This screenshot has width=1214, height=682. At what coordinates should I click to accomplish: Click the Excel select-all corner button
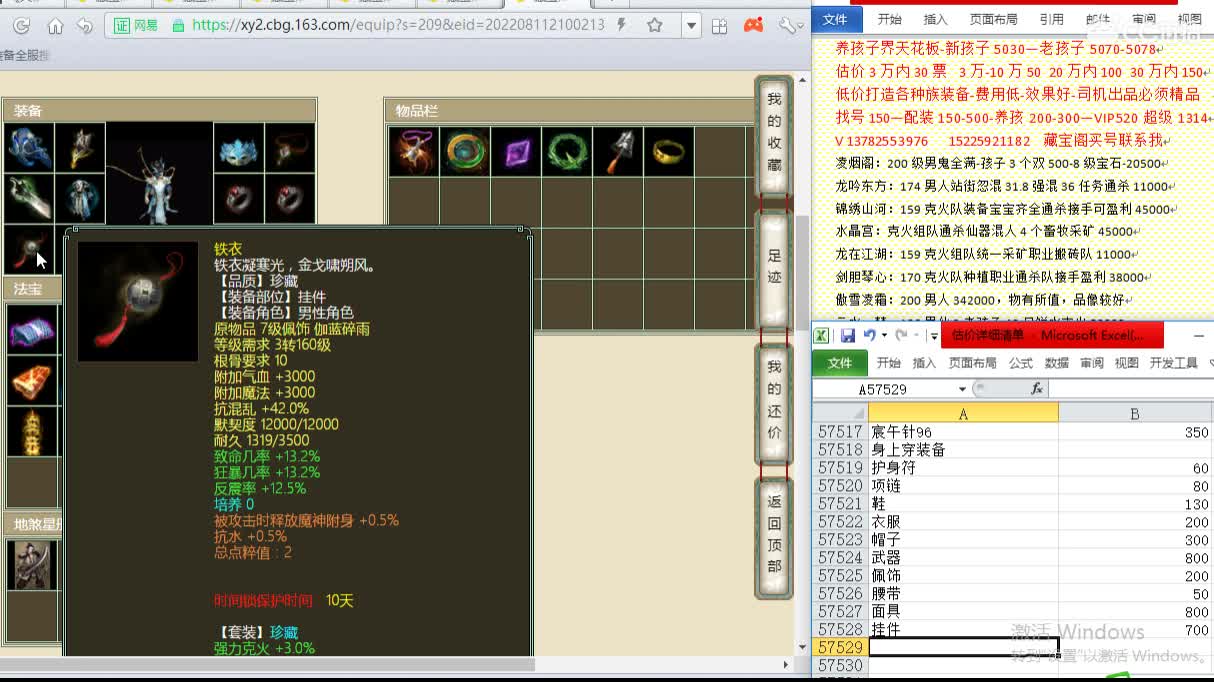click(x=840, y=413)
